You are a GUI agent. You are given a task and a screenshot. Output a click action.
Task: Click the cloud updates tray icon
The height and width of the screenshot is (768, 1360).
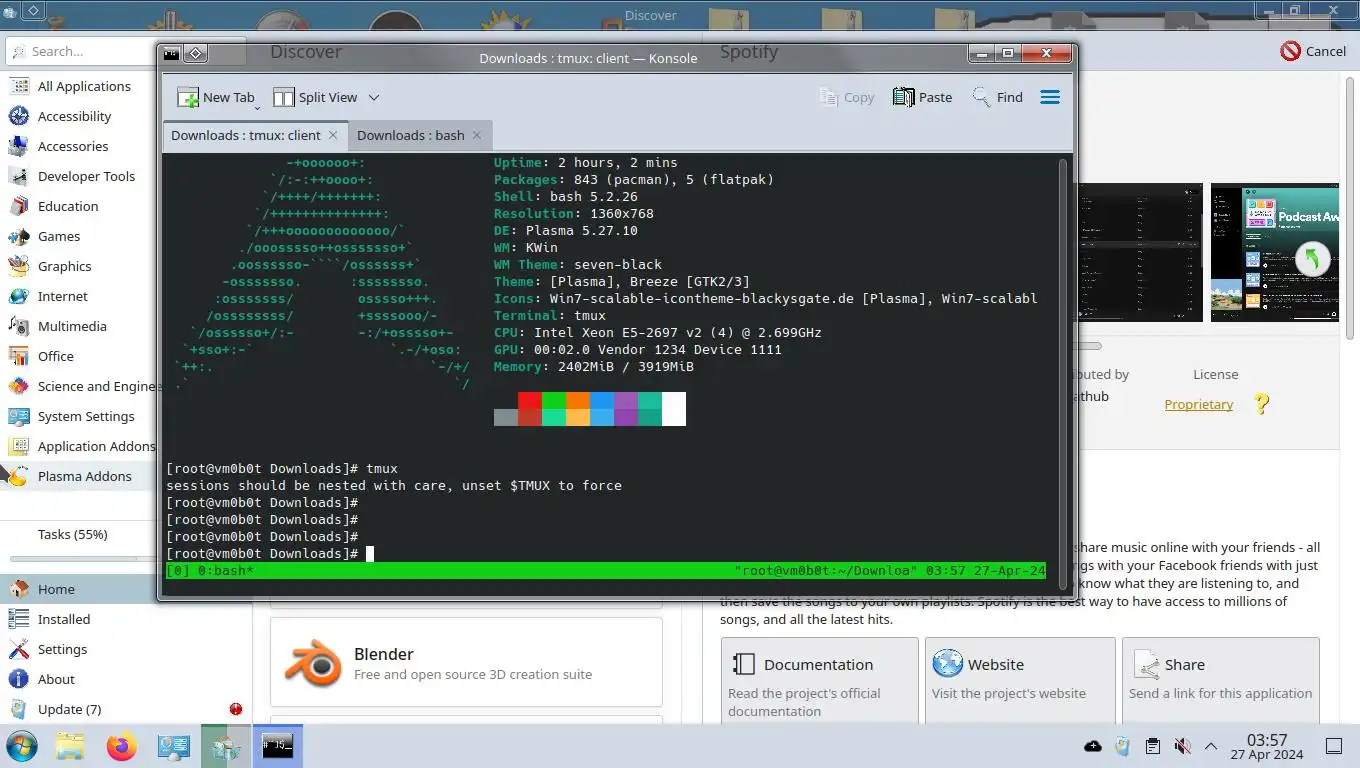[x=1093, y=746]
